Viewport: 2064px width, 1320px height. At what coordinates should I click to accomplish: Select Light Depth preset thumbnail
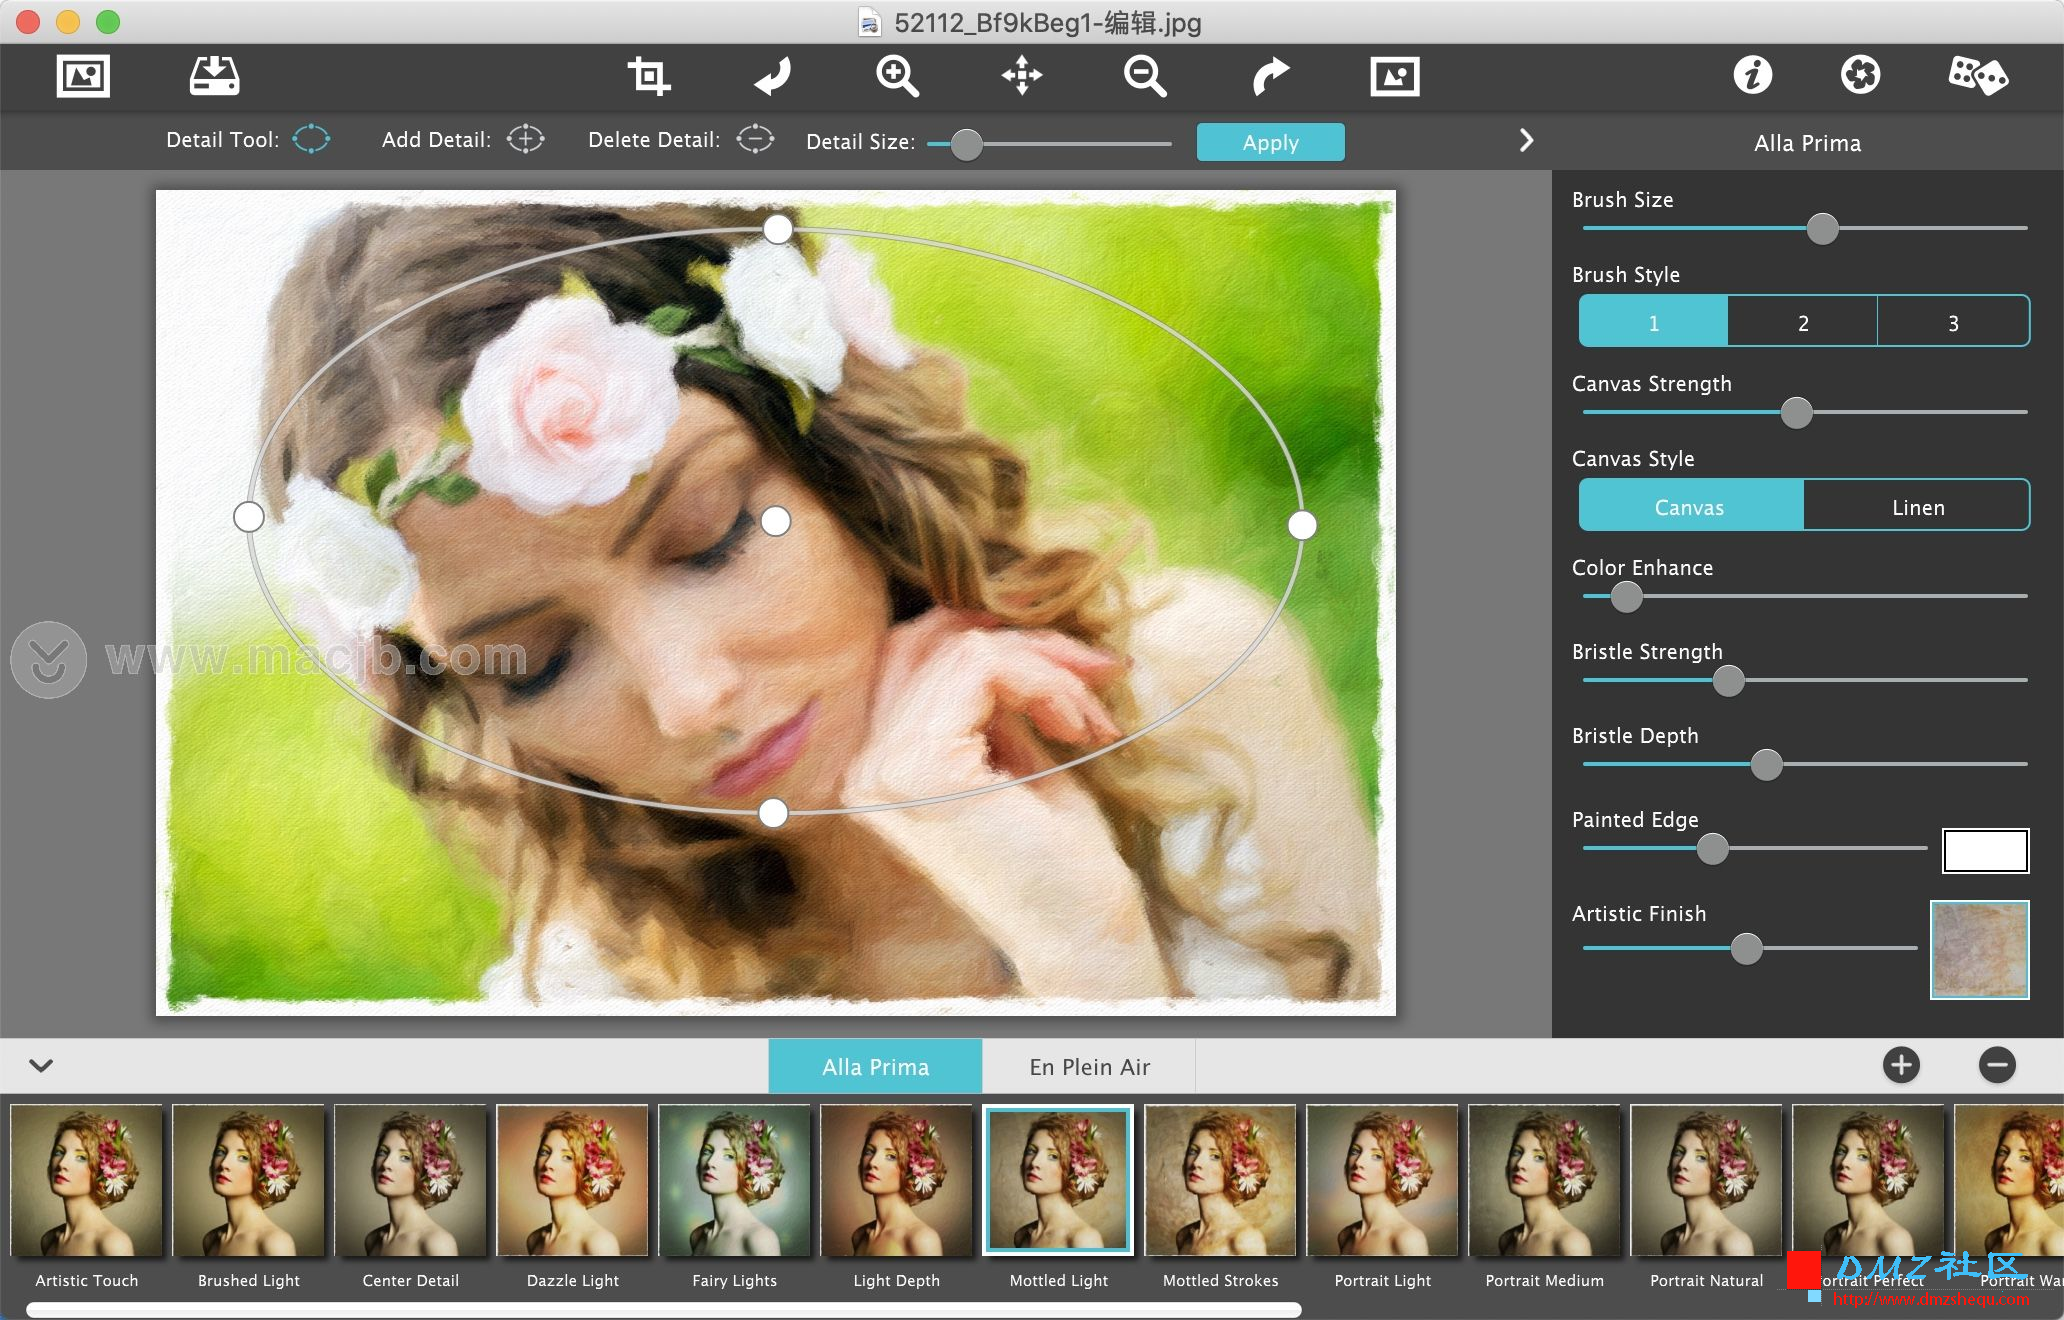pyautogui.click(x=897, y=1181)
